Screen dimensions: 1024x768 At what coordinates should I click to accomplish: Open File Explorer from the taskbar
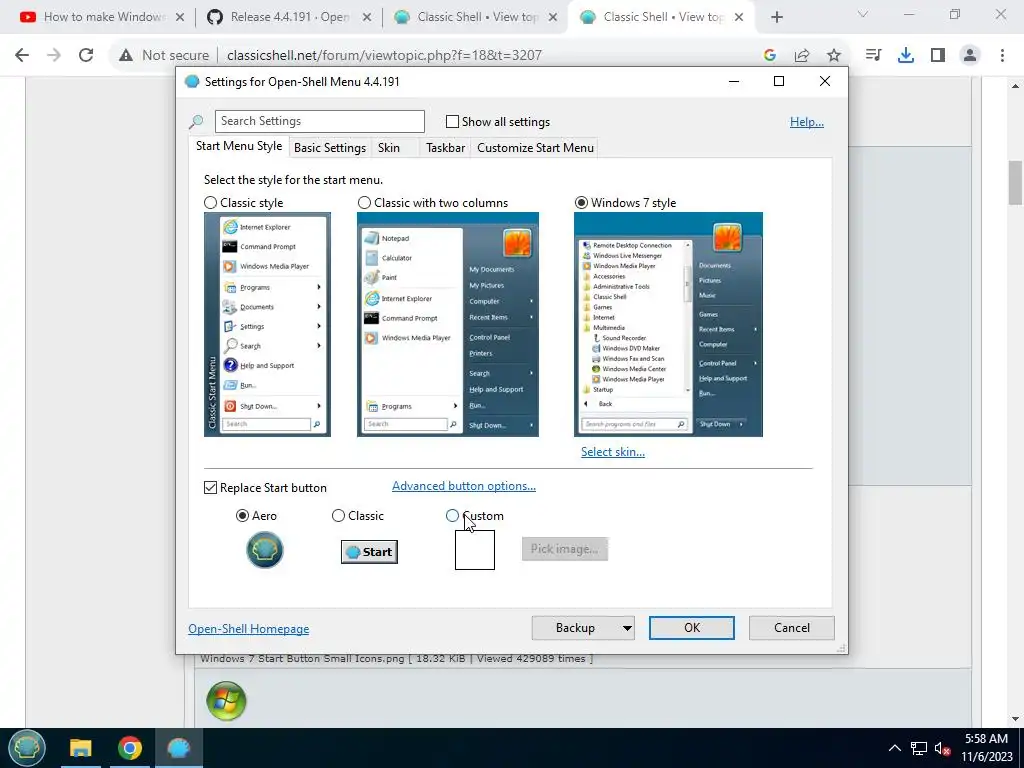click(80, 748)
